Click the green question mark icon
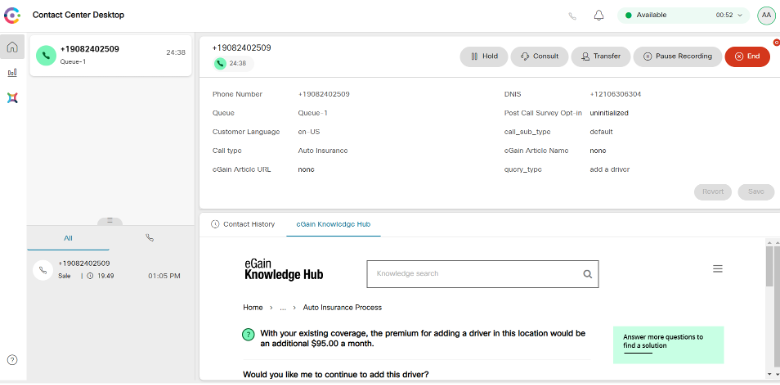The image size is (780, 385). (248, 334)
